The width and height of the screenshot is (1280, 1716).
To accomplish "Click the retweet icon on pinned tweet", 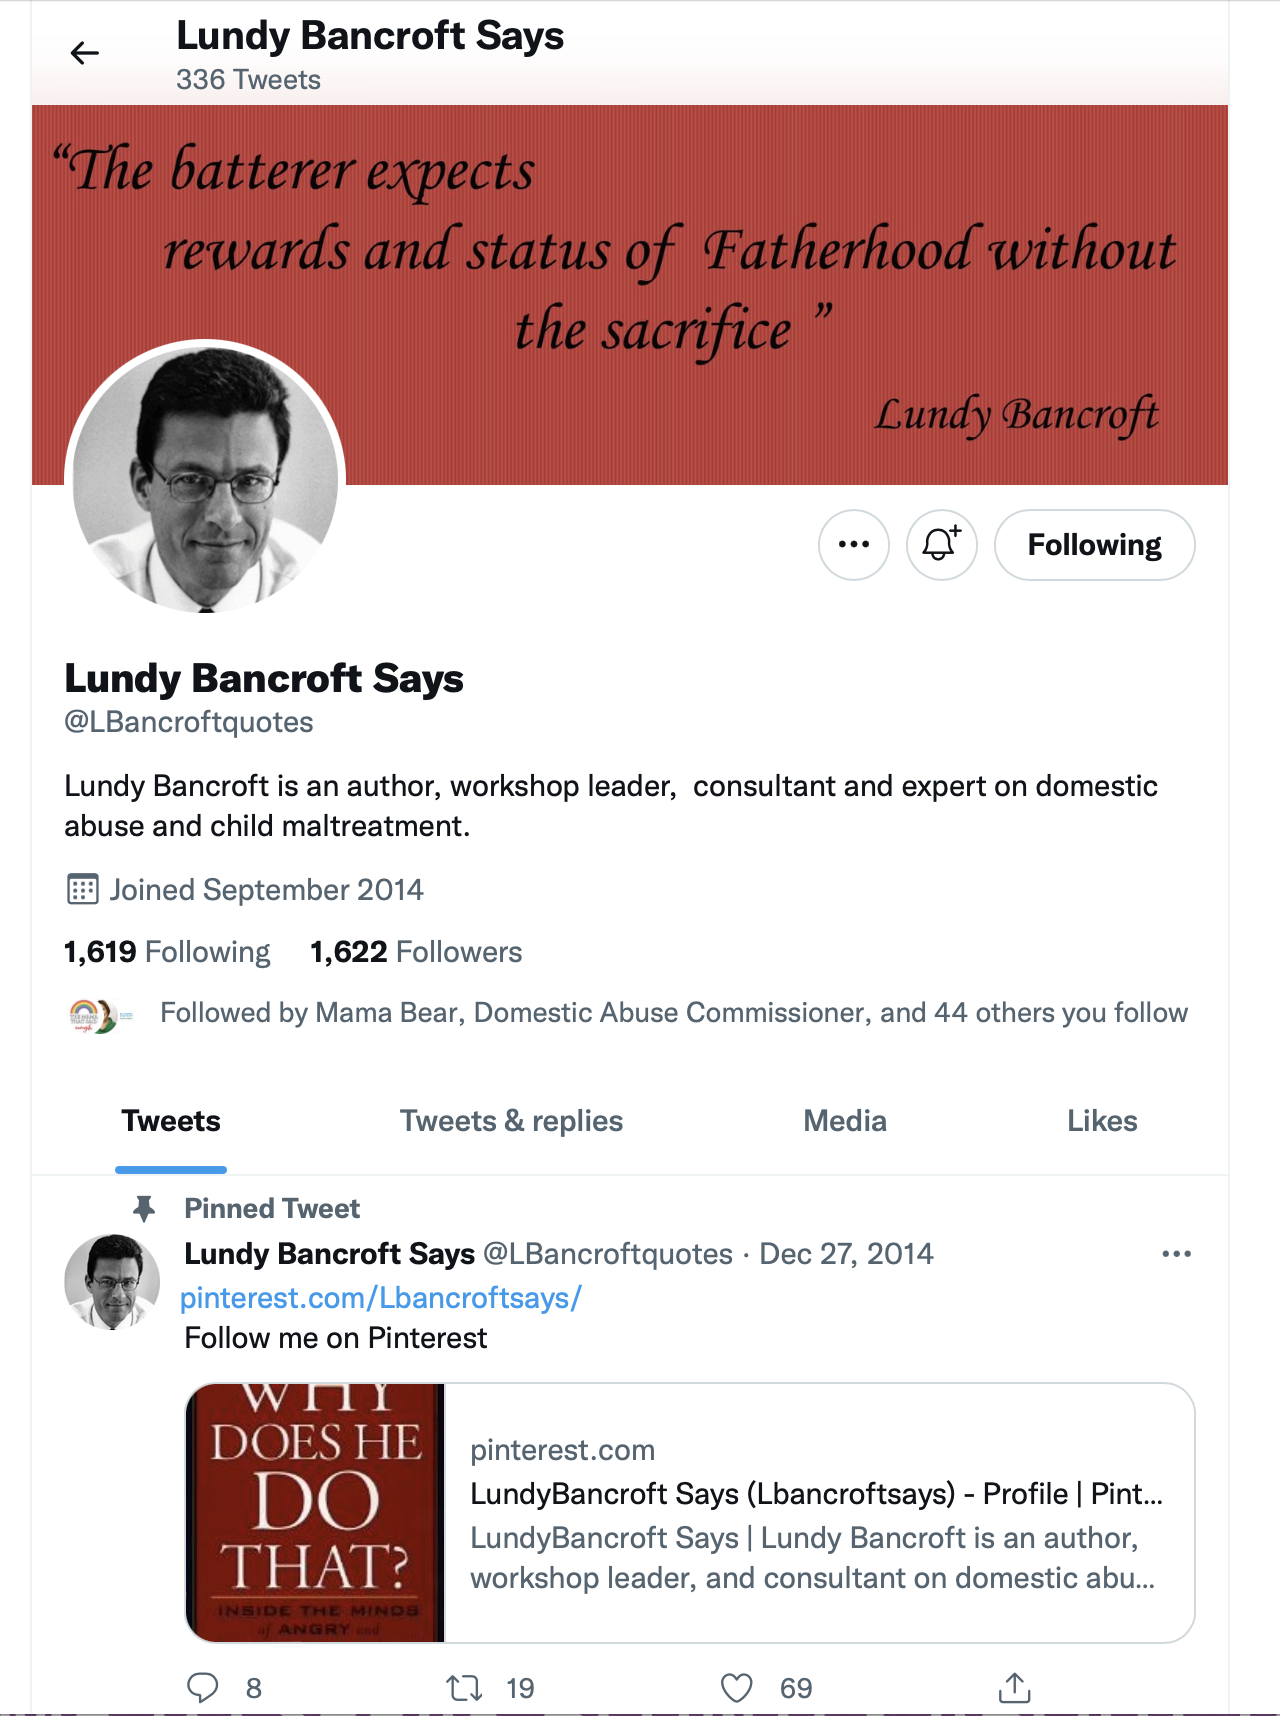I will pos(464,1688).
